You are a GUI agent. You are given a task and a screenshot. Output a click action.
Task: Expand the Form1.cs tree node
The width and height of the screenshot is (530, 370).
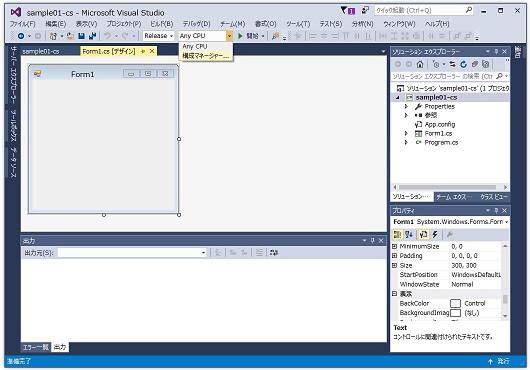[406, 133]
